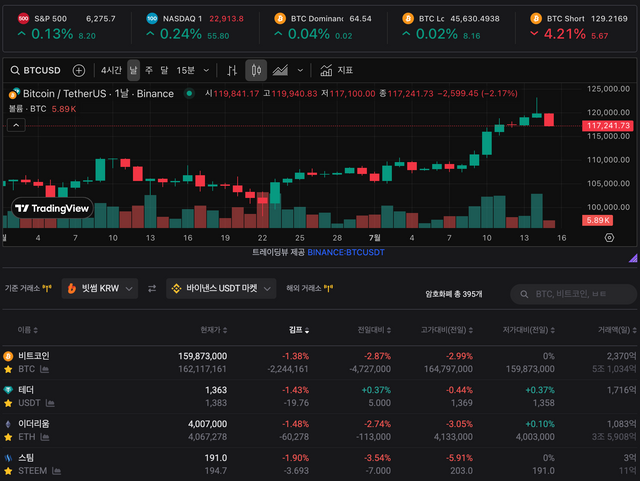The width and height of the screenshot is (640, 481).
Task: Open the indicators (지표) menu
Action: click(x=336, y=70)
